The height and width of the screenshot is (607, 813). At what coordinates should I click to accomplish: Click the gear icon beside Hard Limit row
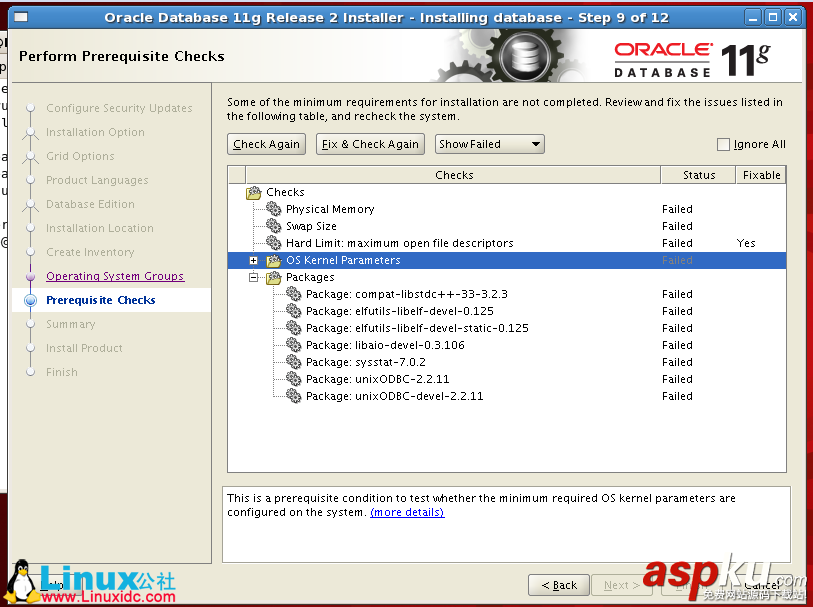(274, 243)
